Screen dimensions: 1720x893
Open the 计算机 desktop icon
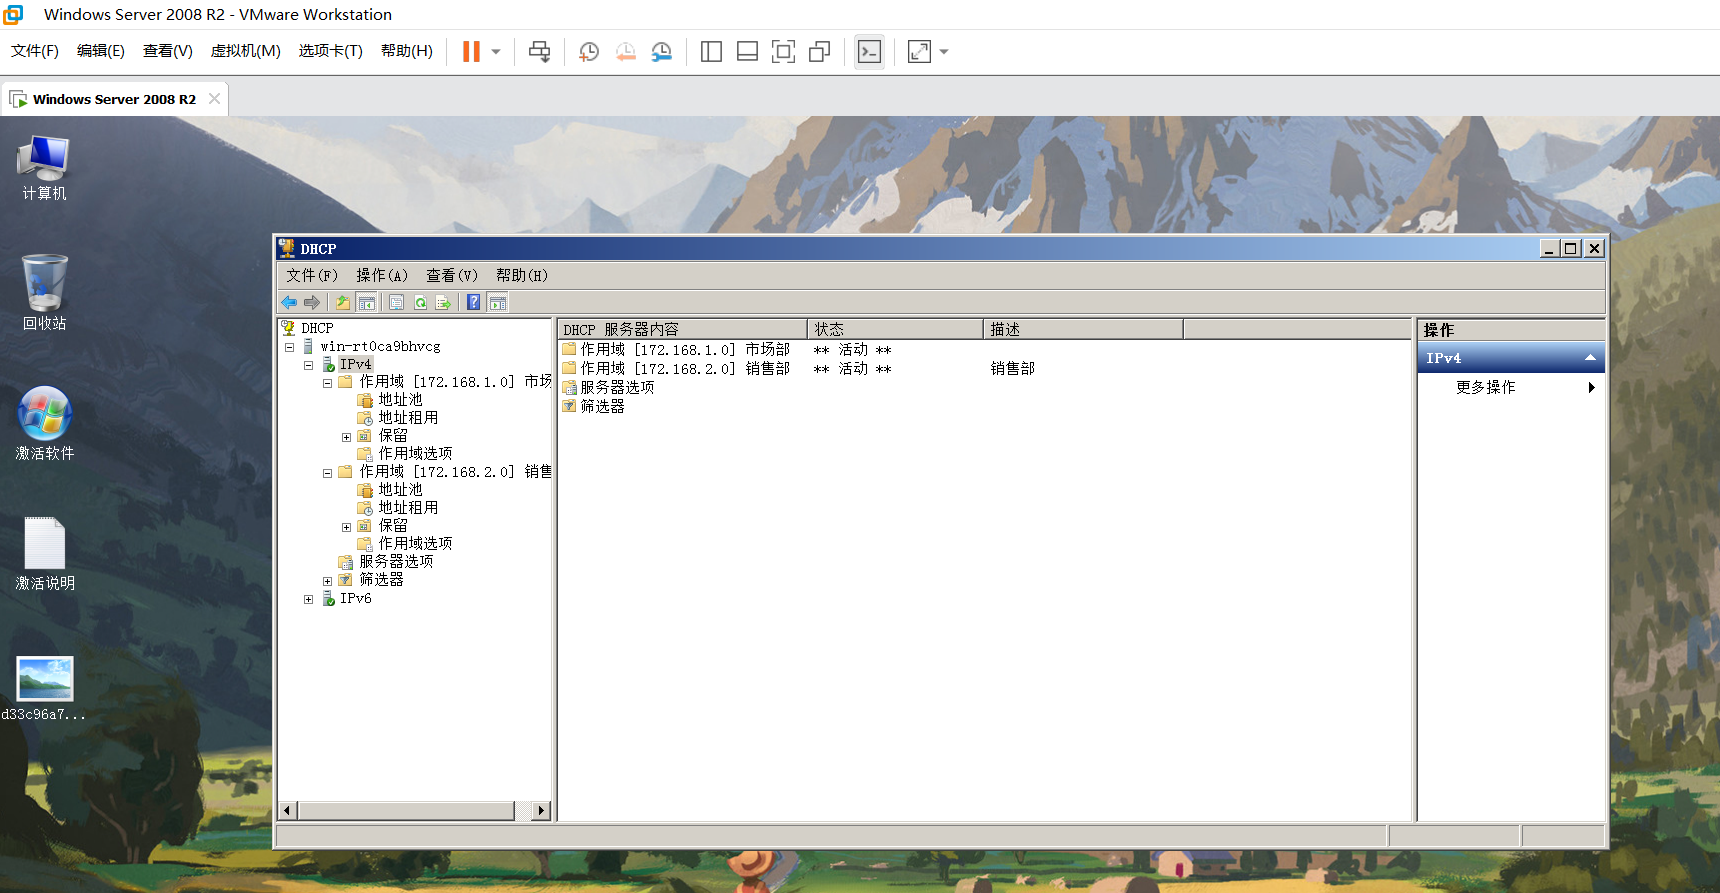(x=44, y=168)
